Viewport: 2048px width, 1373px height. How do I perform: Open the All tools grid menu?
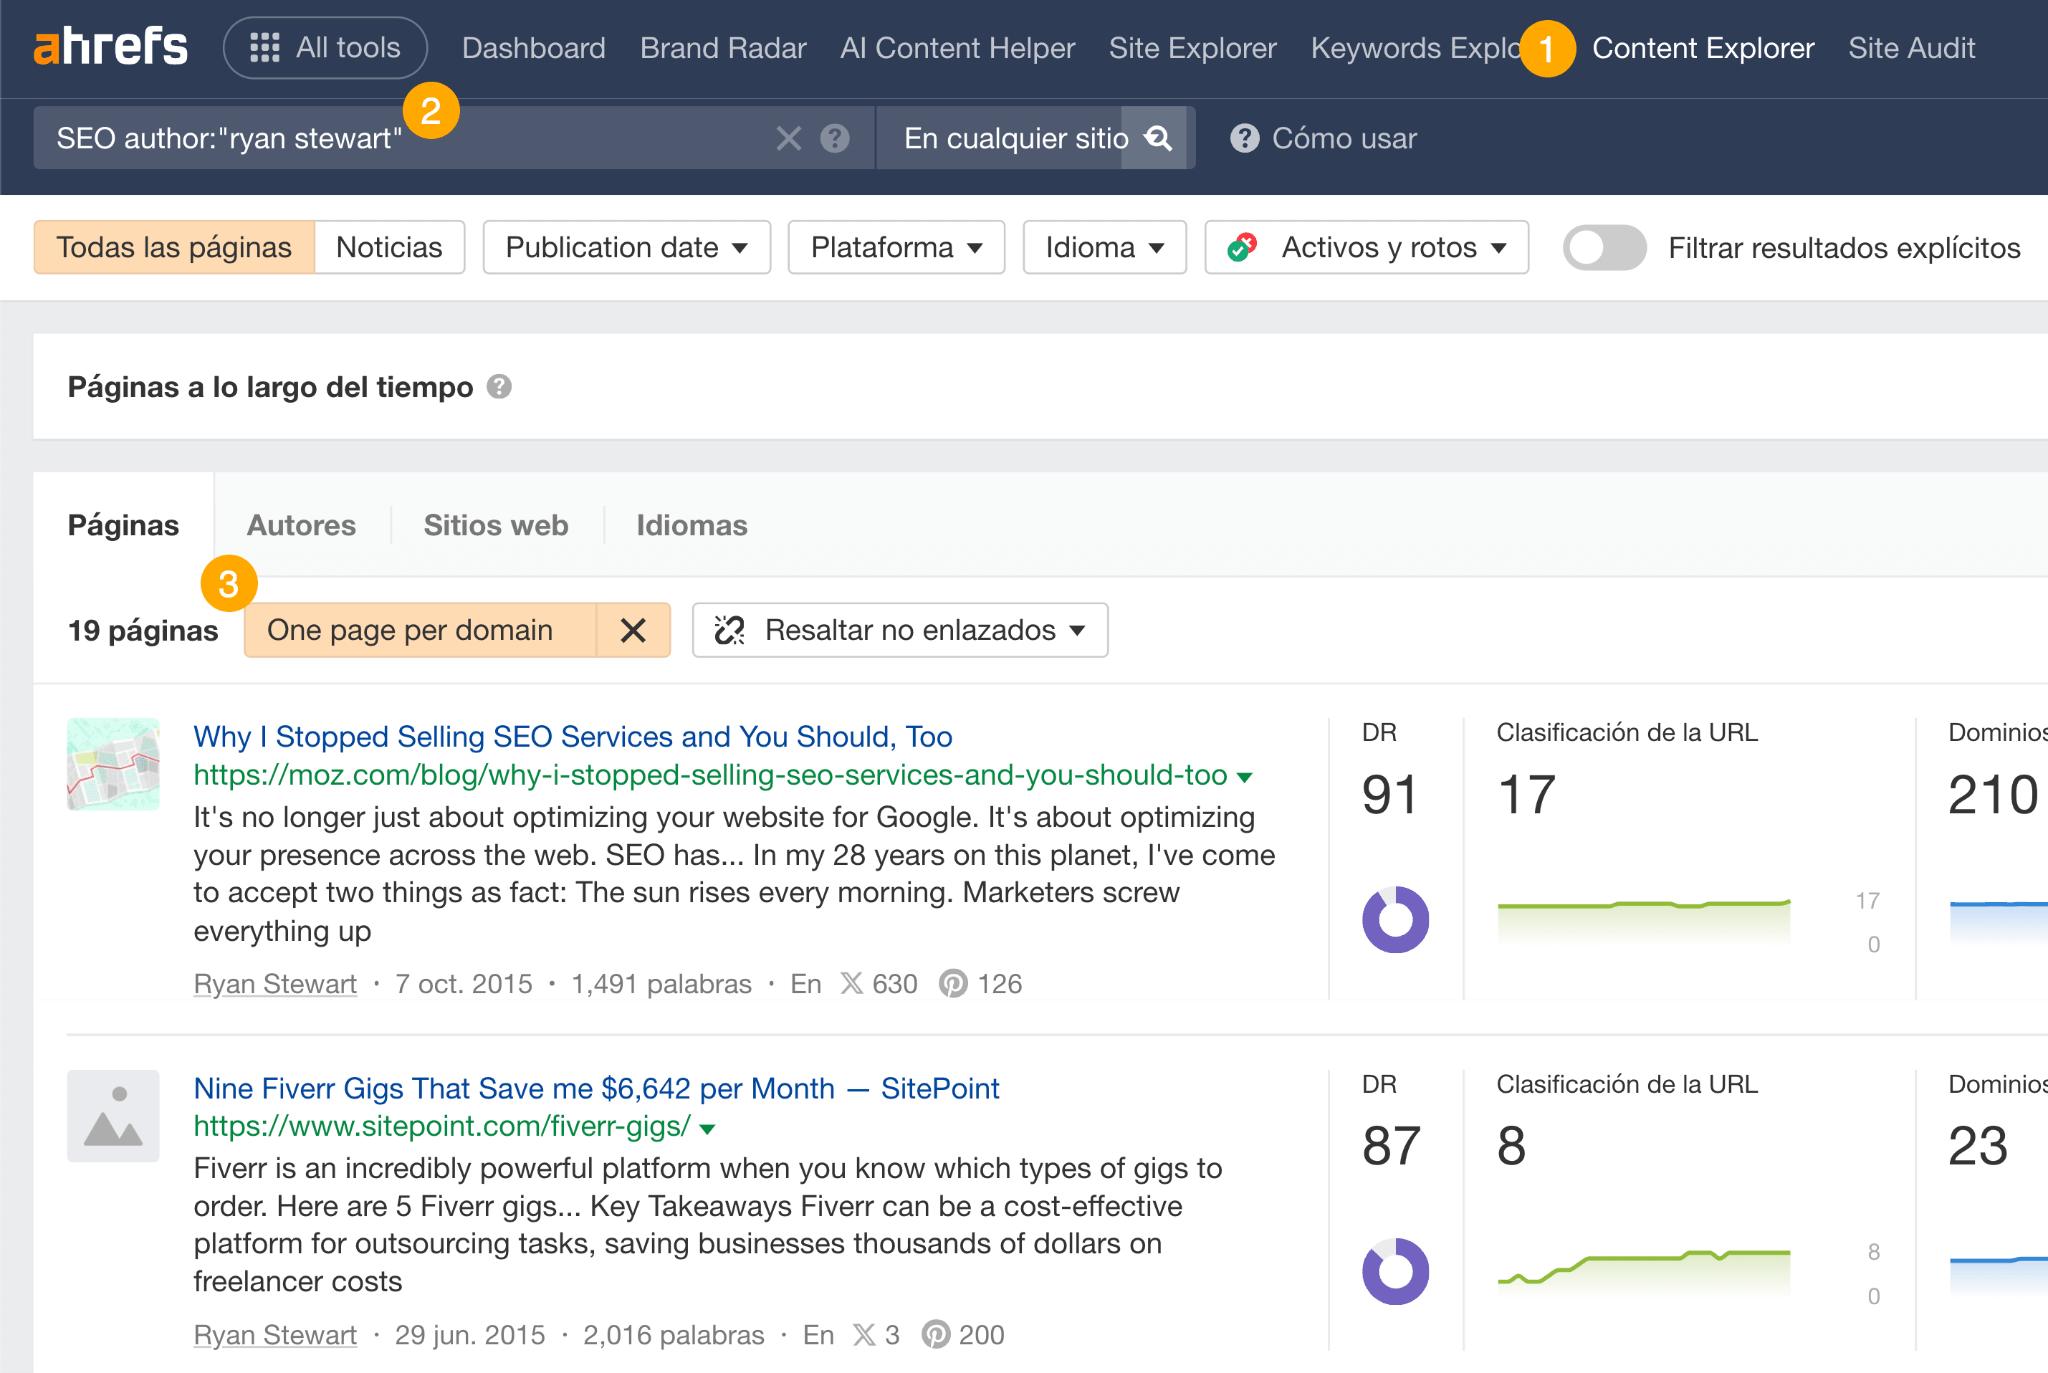coord(324,46)
